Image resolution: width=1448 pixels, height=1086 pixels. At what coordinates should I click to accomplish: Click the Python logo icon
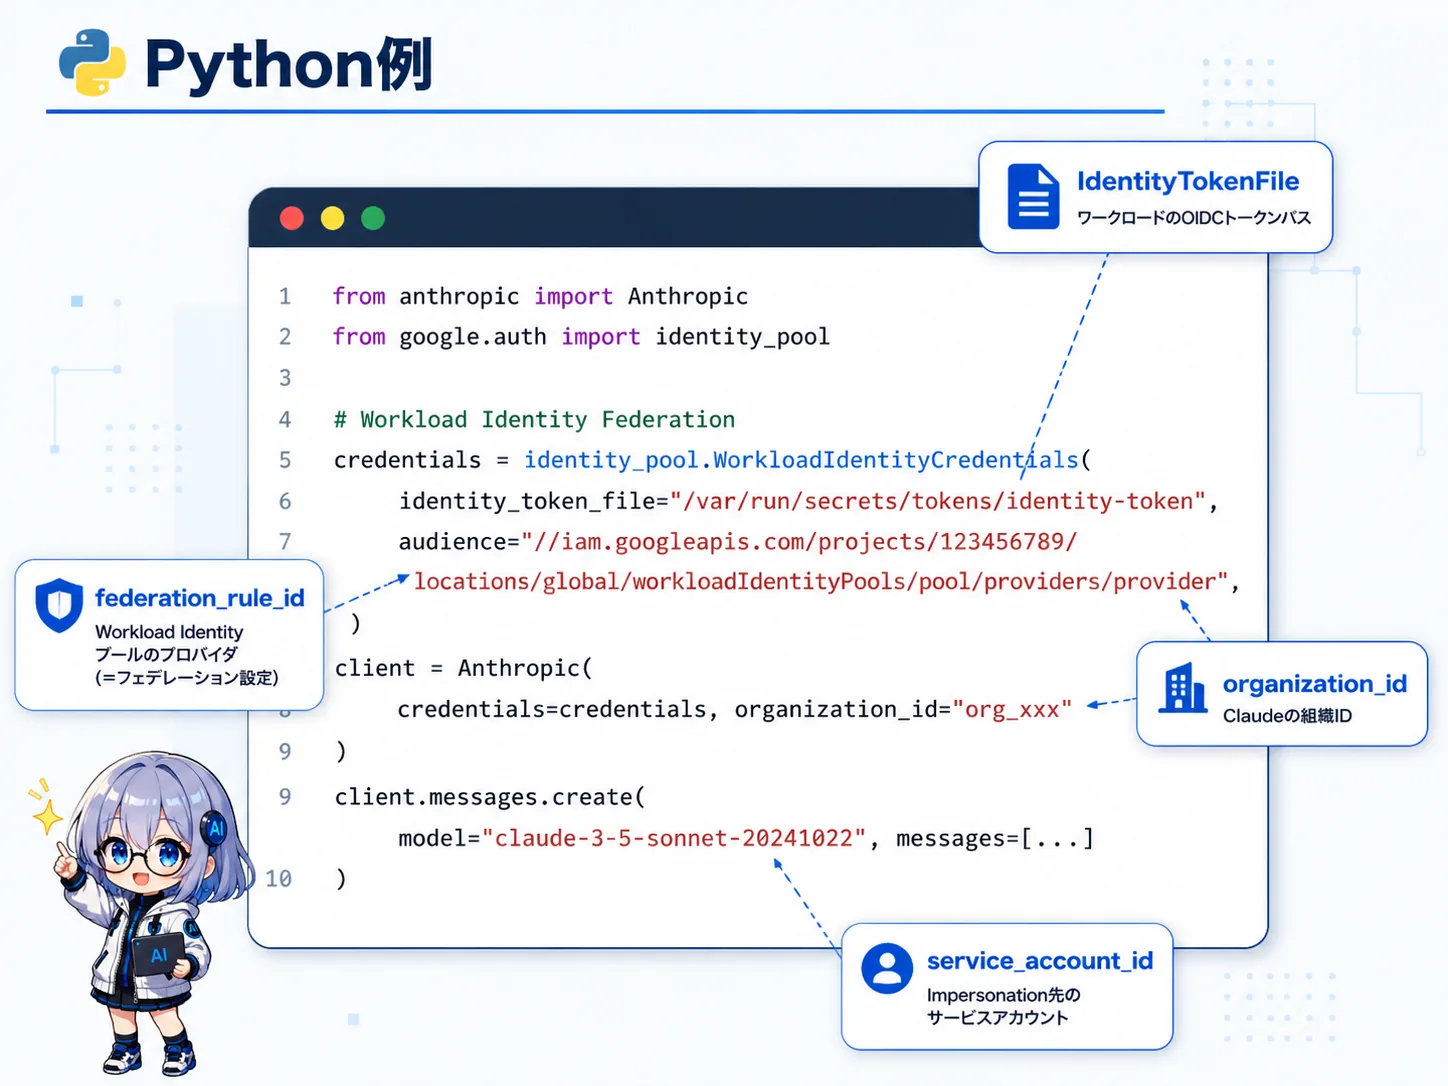click(x=92, y=62)
